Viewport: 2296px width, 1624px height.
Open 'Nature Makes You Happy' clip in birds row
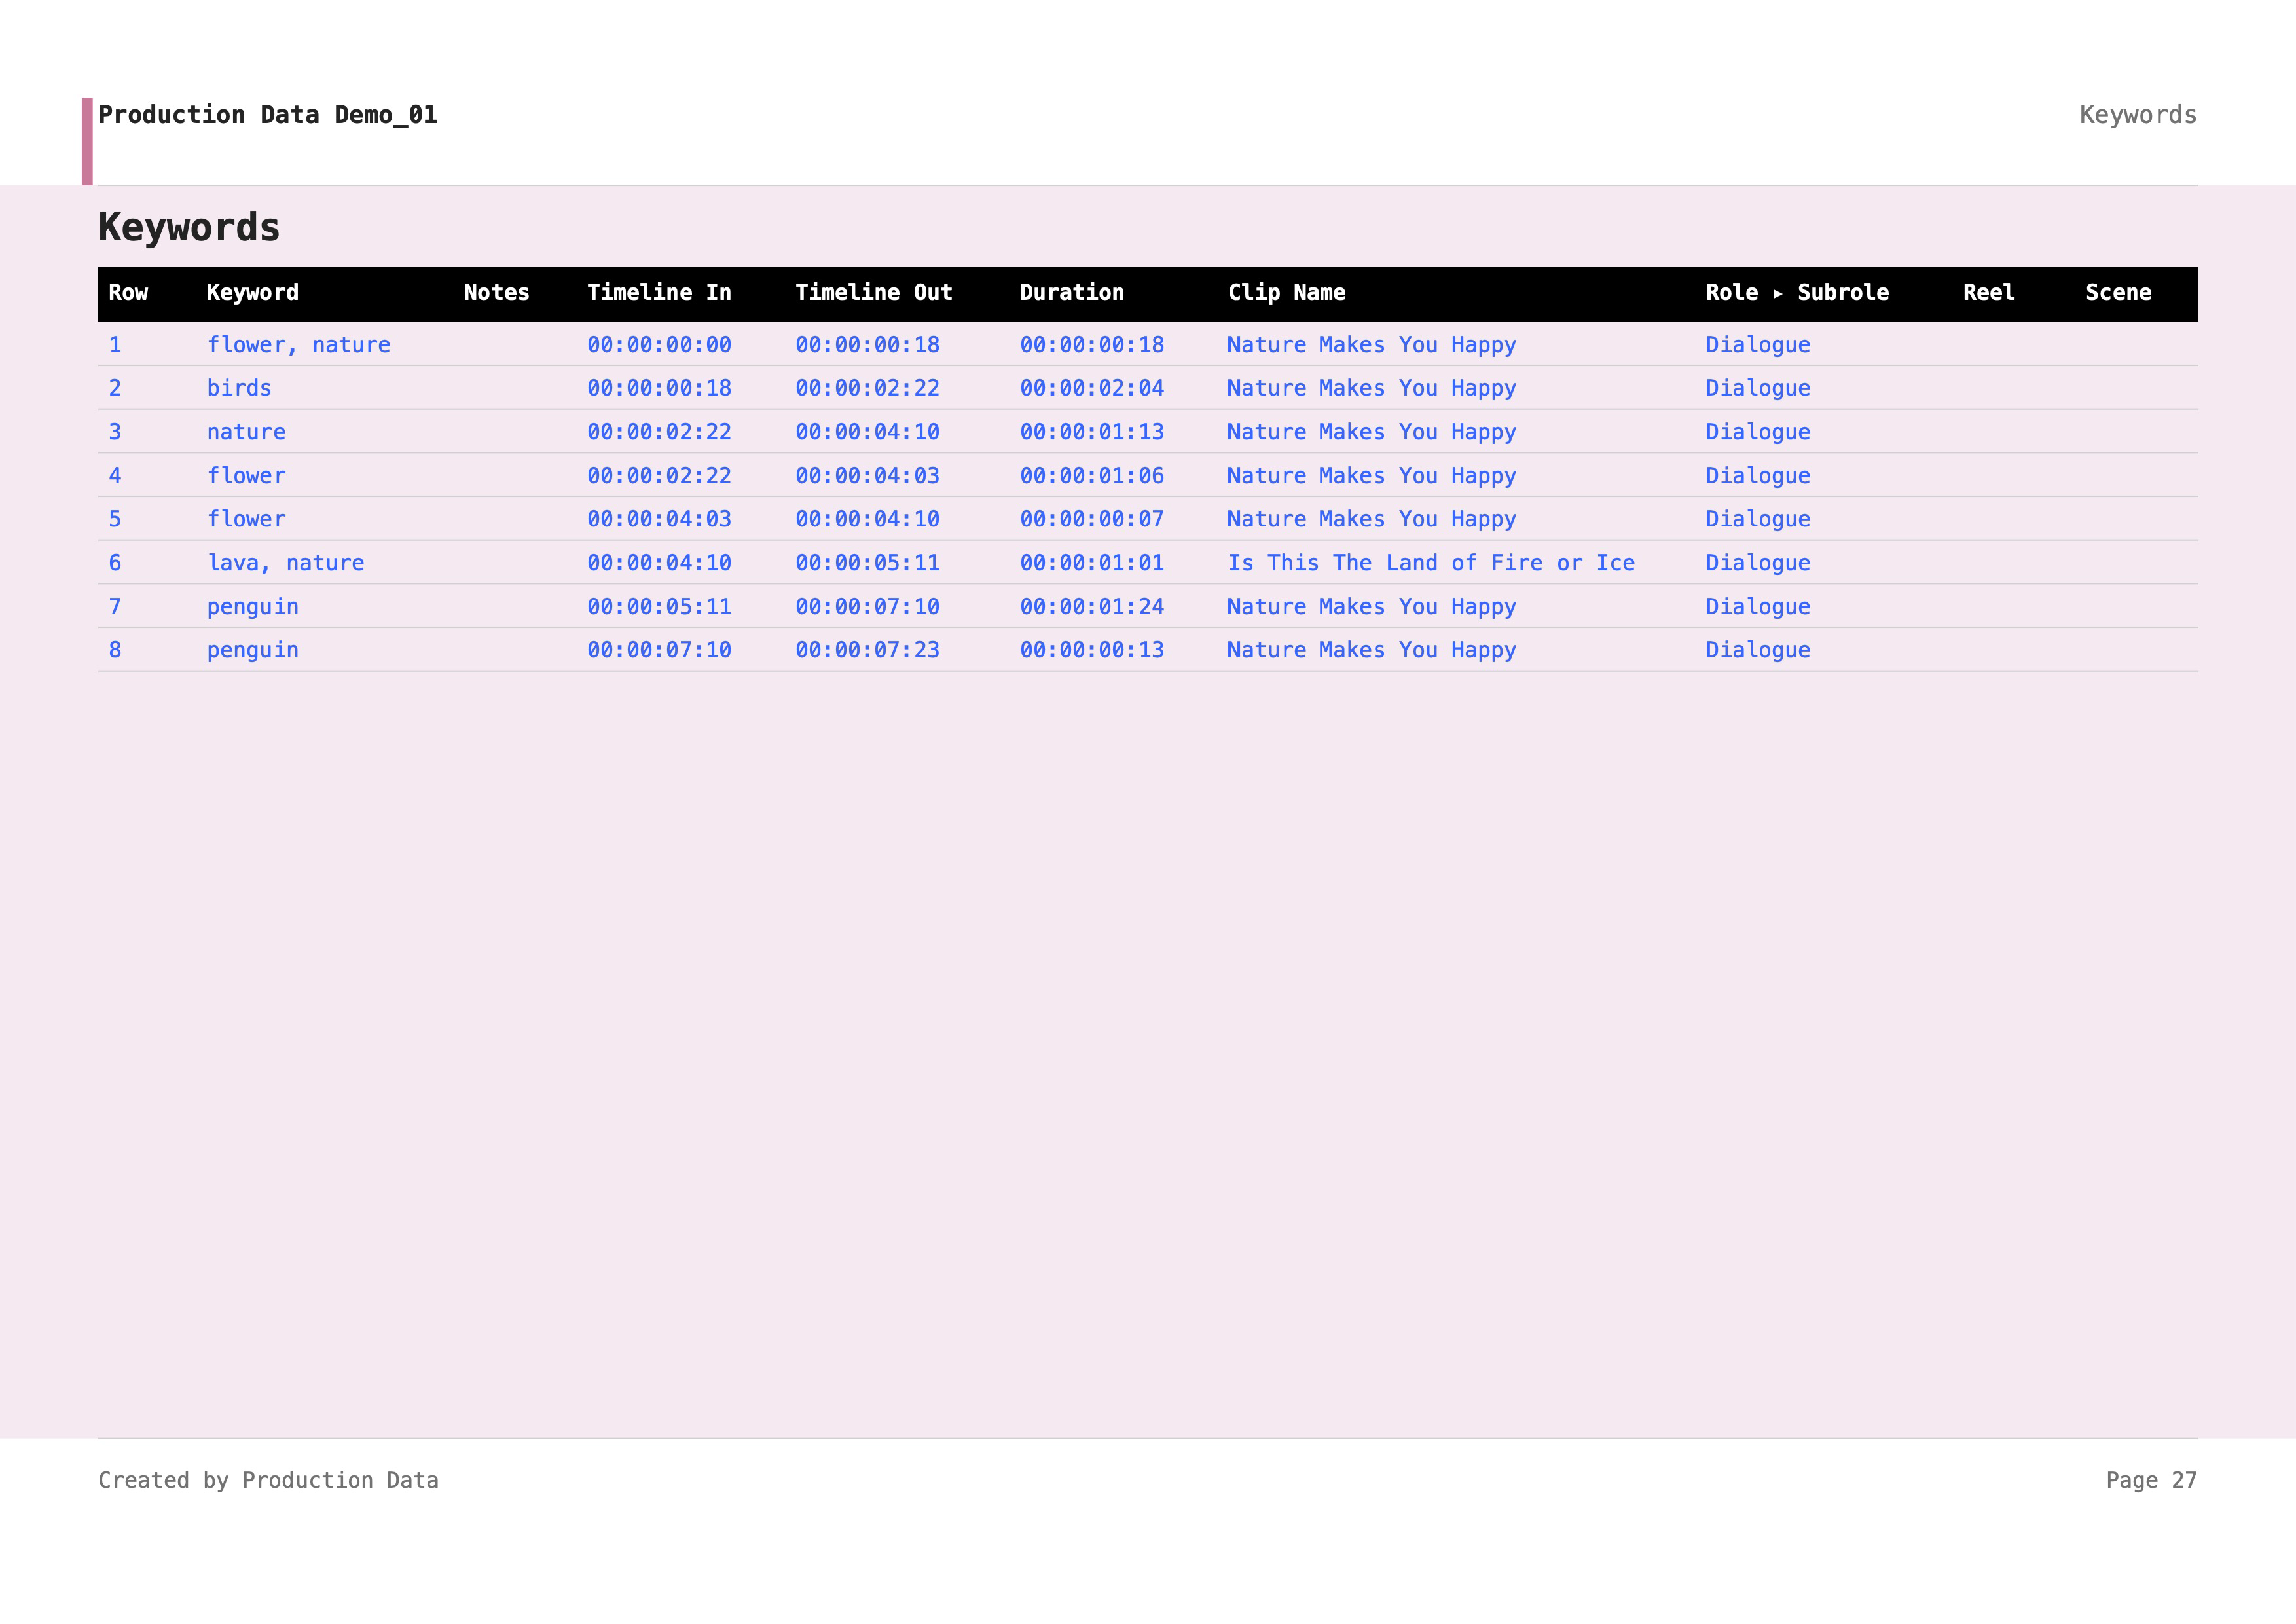click(1372, 388)
